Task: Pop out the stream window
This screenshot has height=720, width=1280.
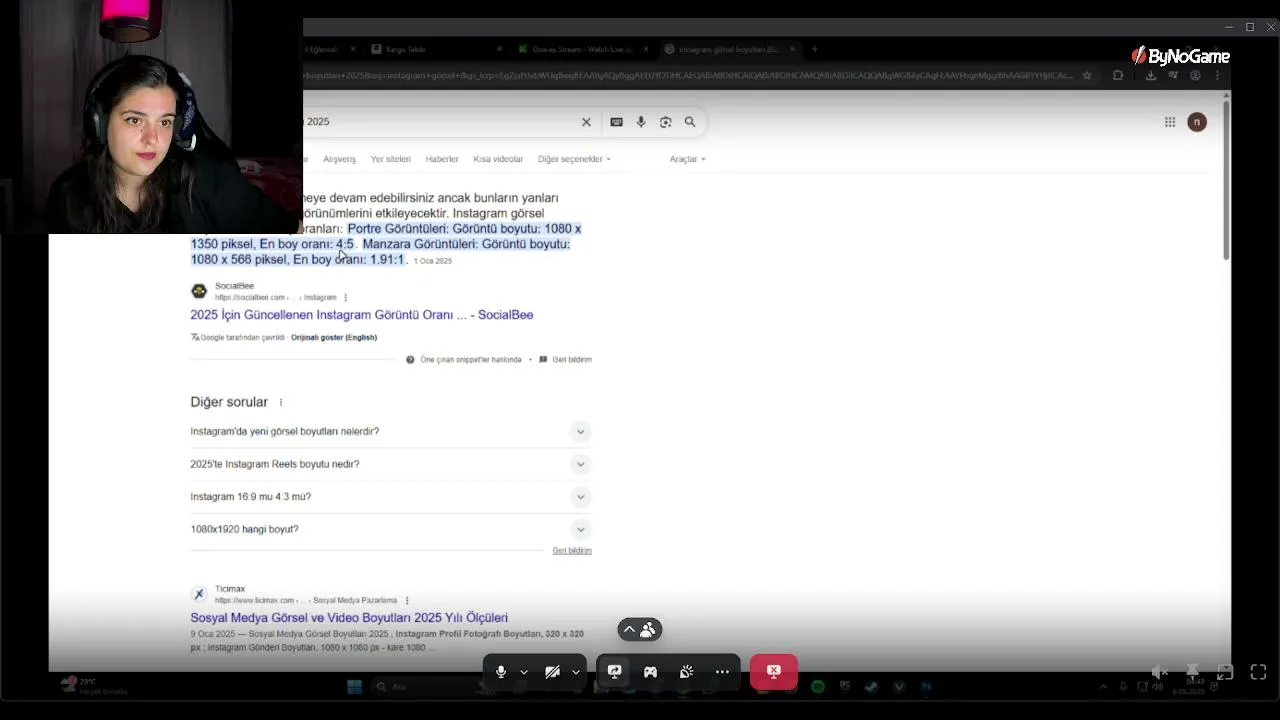Action: click(1225, 672)
